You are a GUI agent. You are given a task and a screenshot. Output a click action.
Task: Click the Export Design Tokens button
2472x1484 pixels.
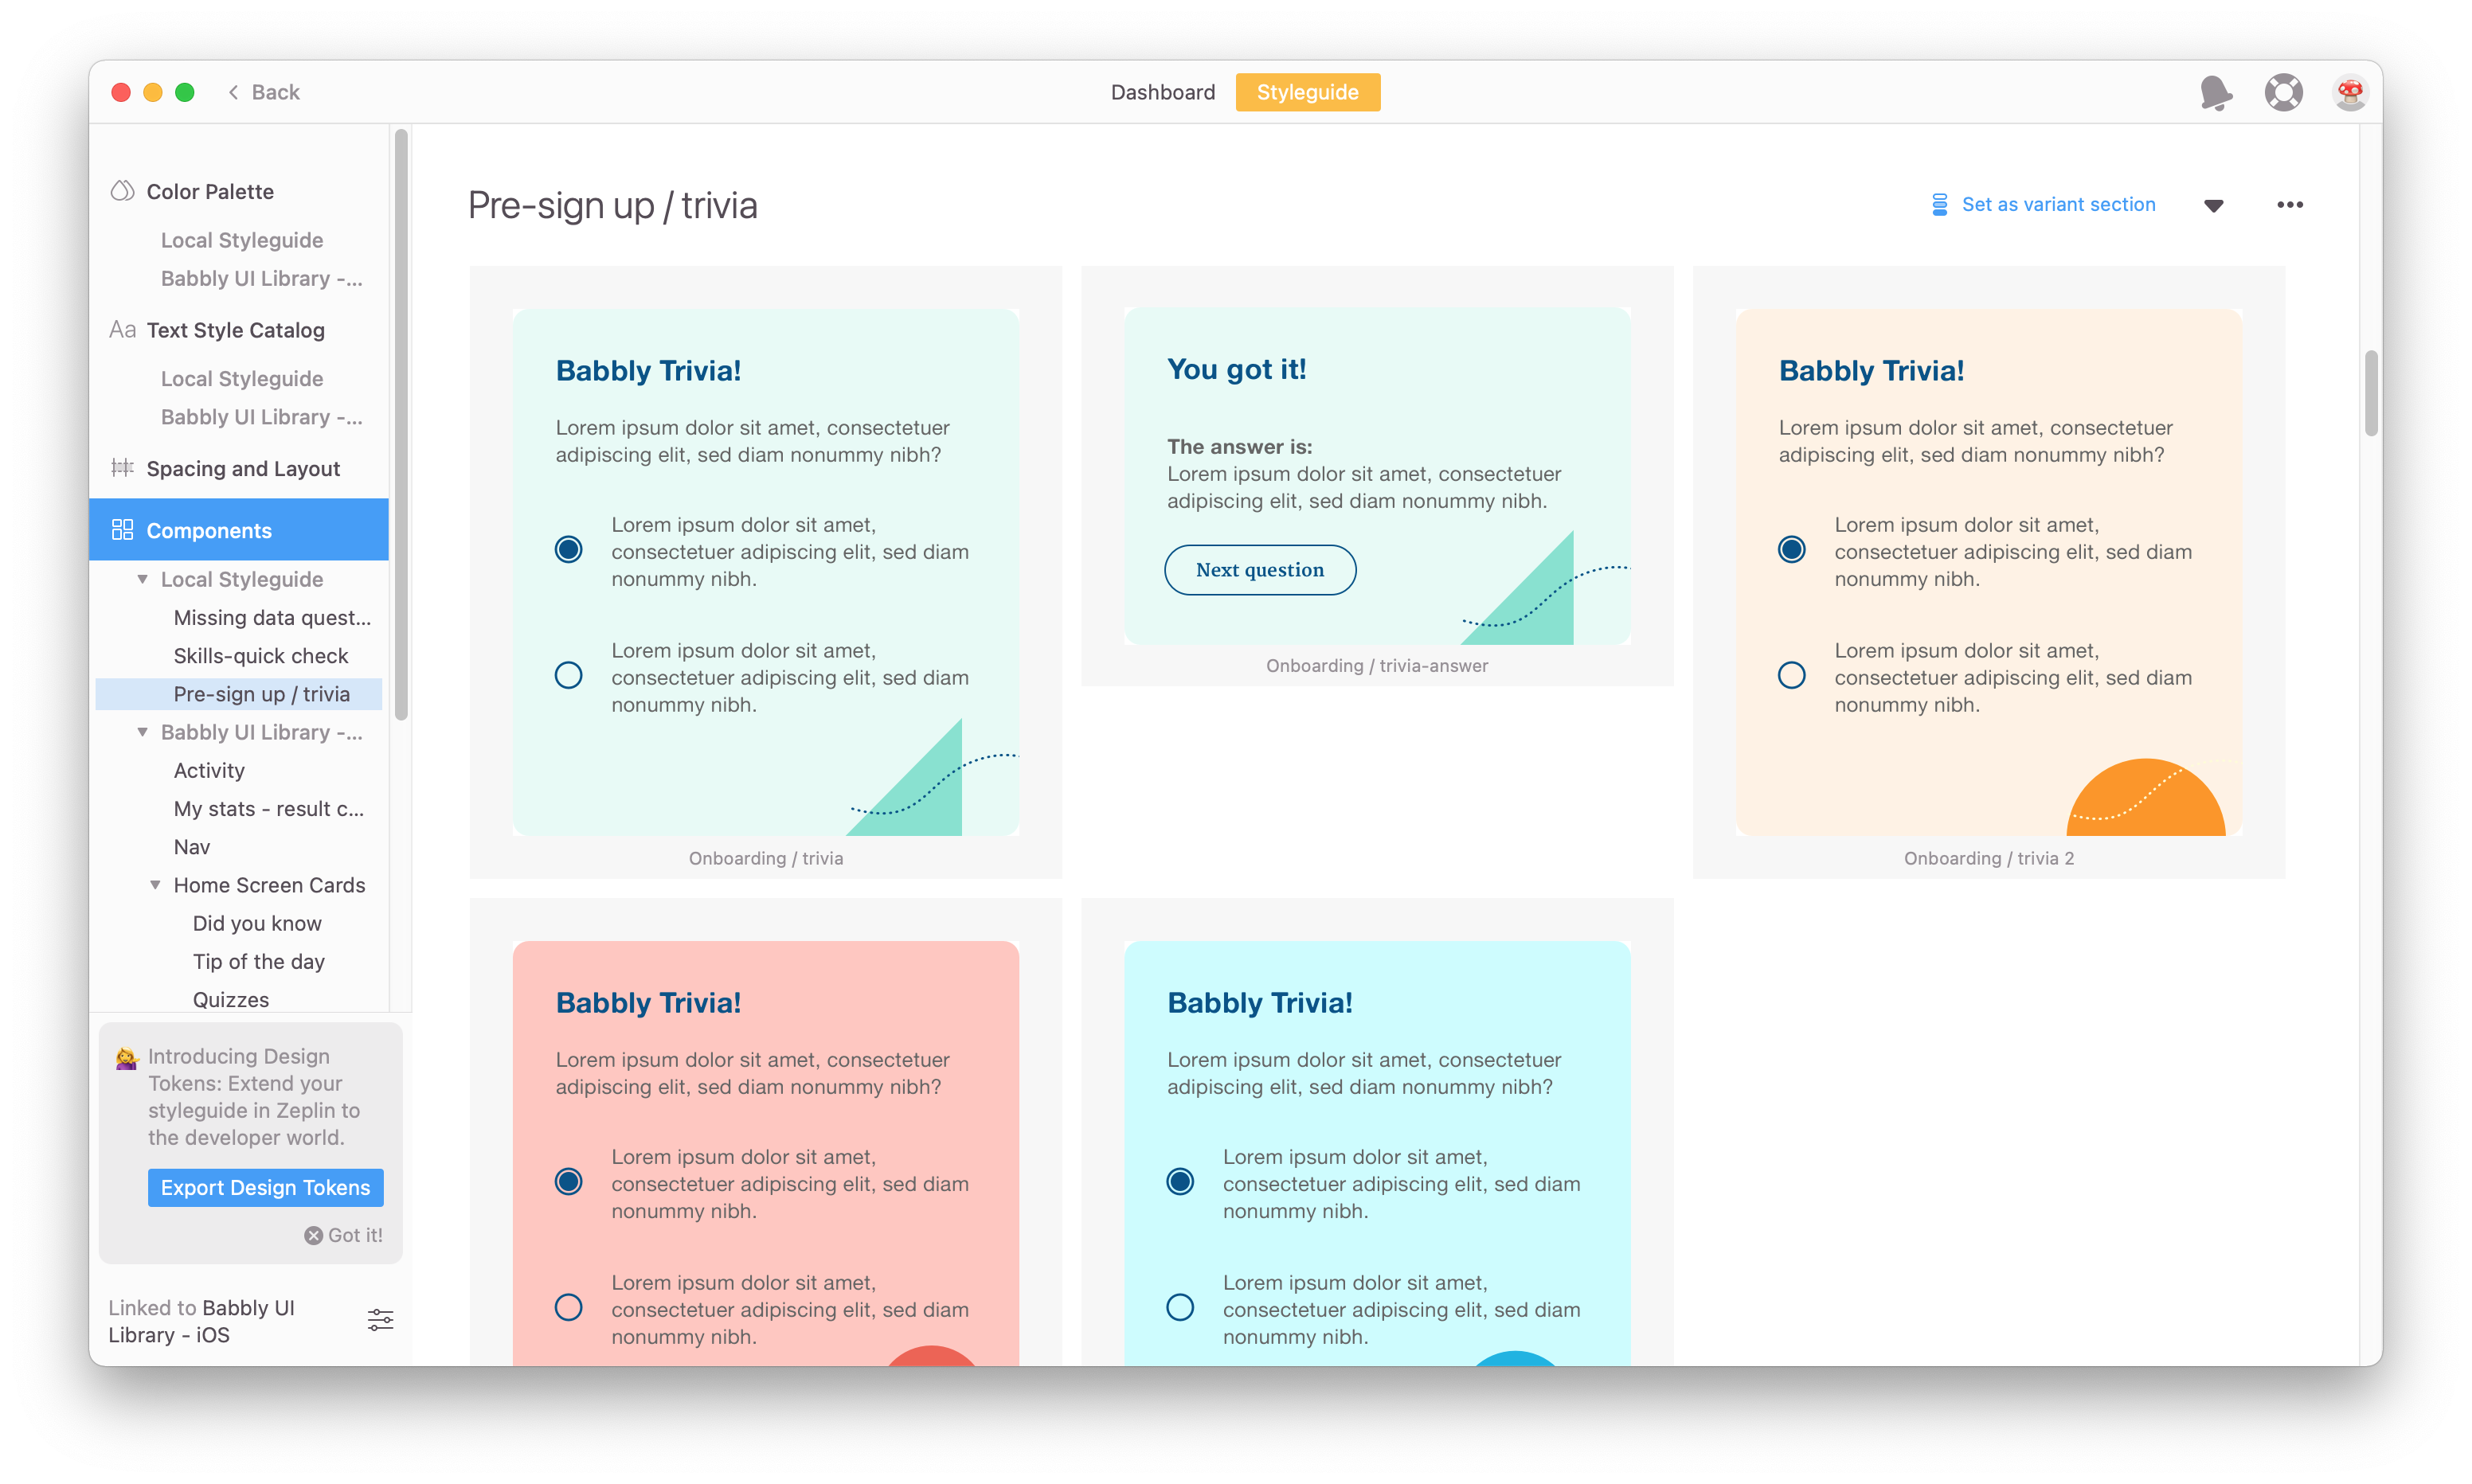coord(265,1187)
